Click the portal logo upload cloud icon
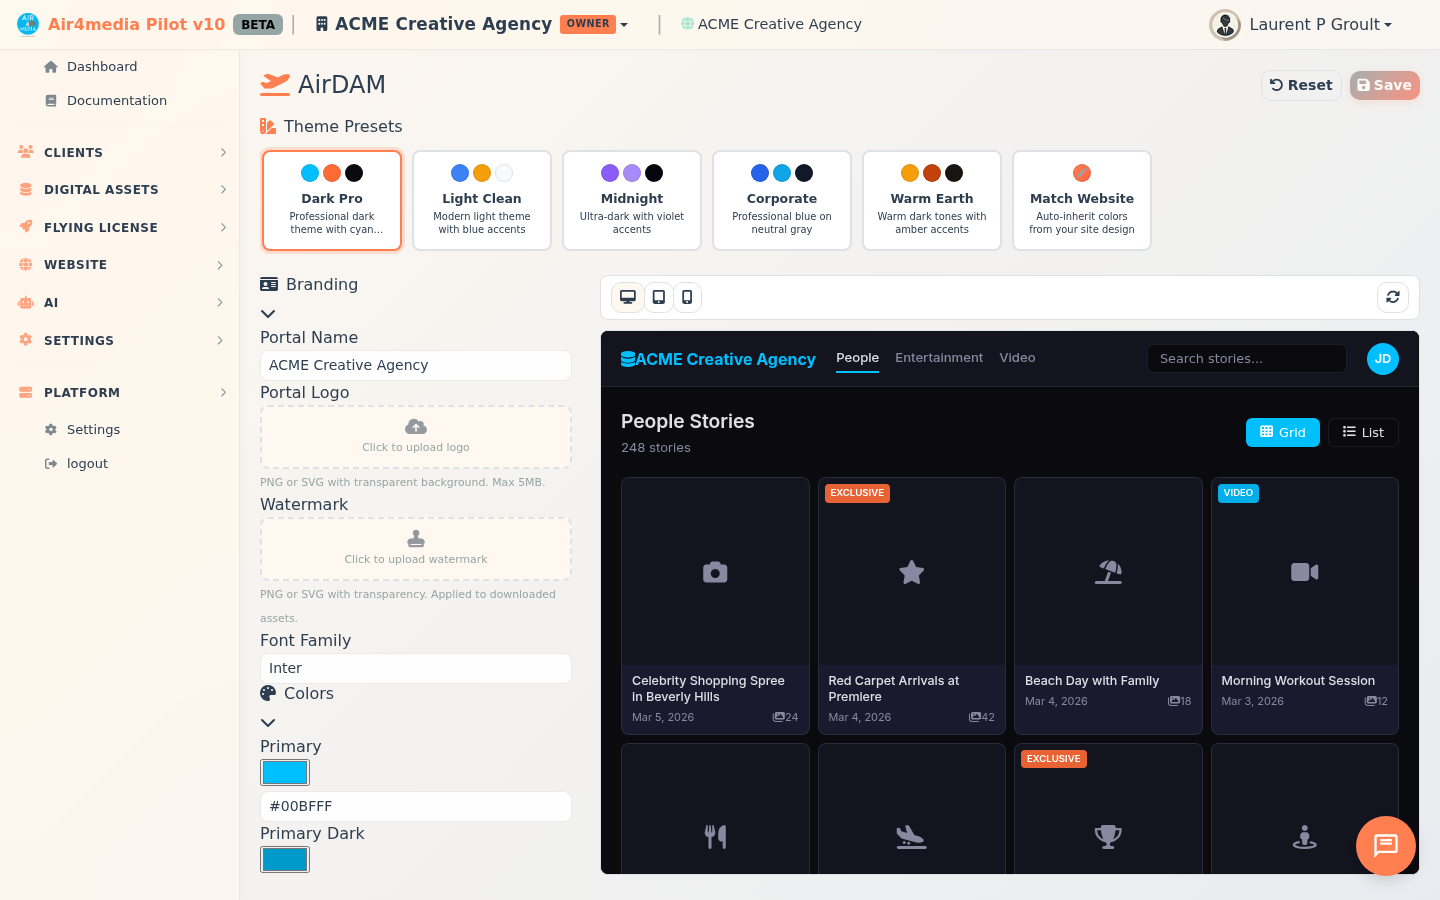Image resolution: width=1440 pixels, height=900 pixels. point(416,427)
